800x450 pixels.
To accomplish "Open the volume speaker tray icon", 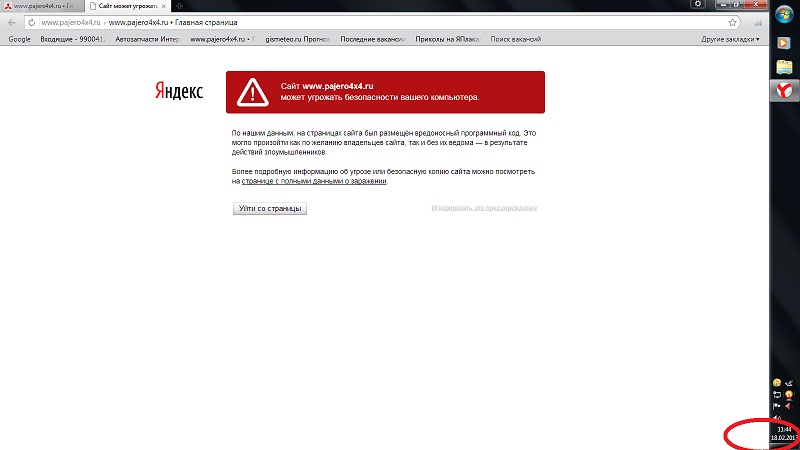I will [x=777, y=417].
